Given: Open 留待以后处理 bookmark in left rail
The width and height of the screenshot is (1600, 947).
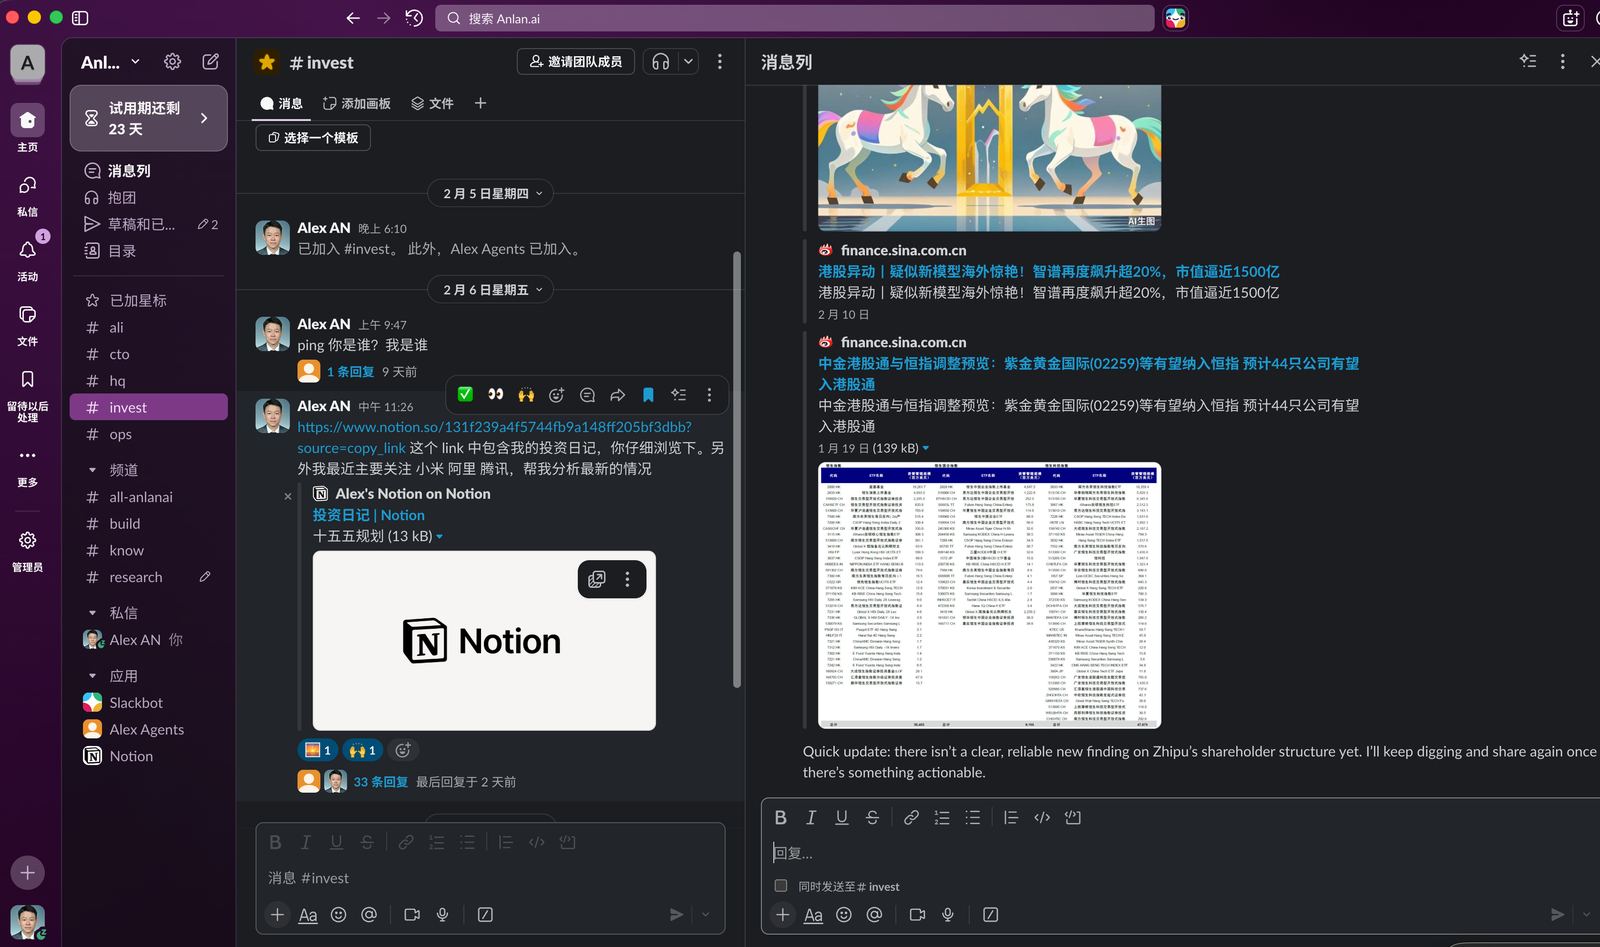Looking at the screenshot, I should tap(27, 394).
